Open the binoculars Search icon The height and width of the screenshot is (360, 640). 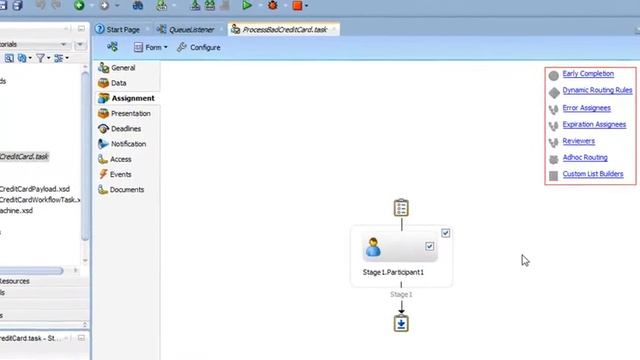pyautogui.click(x=138, y=5)
